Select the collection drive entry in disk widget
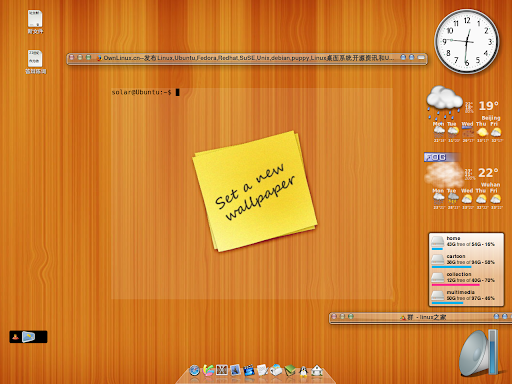This screenshot has height=384, width=512. (x=466, y=278)
